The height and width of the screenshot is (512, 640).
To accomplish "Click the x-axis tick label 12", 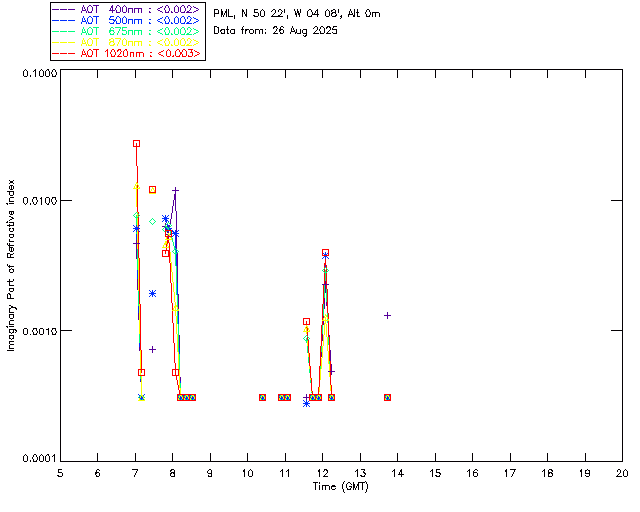I will 322,473.
